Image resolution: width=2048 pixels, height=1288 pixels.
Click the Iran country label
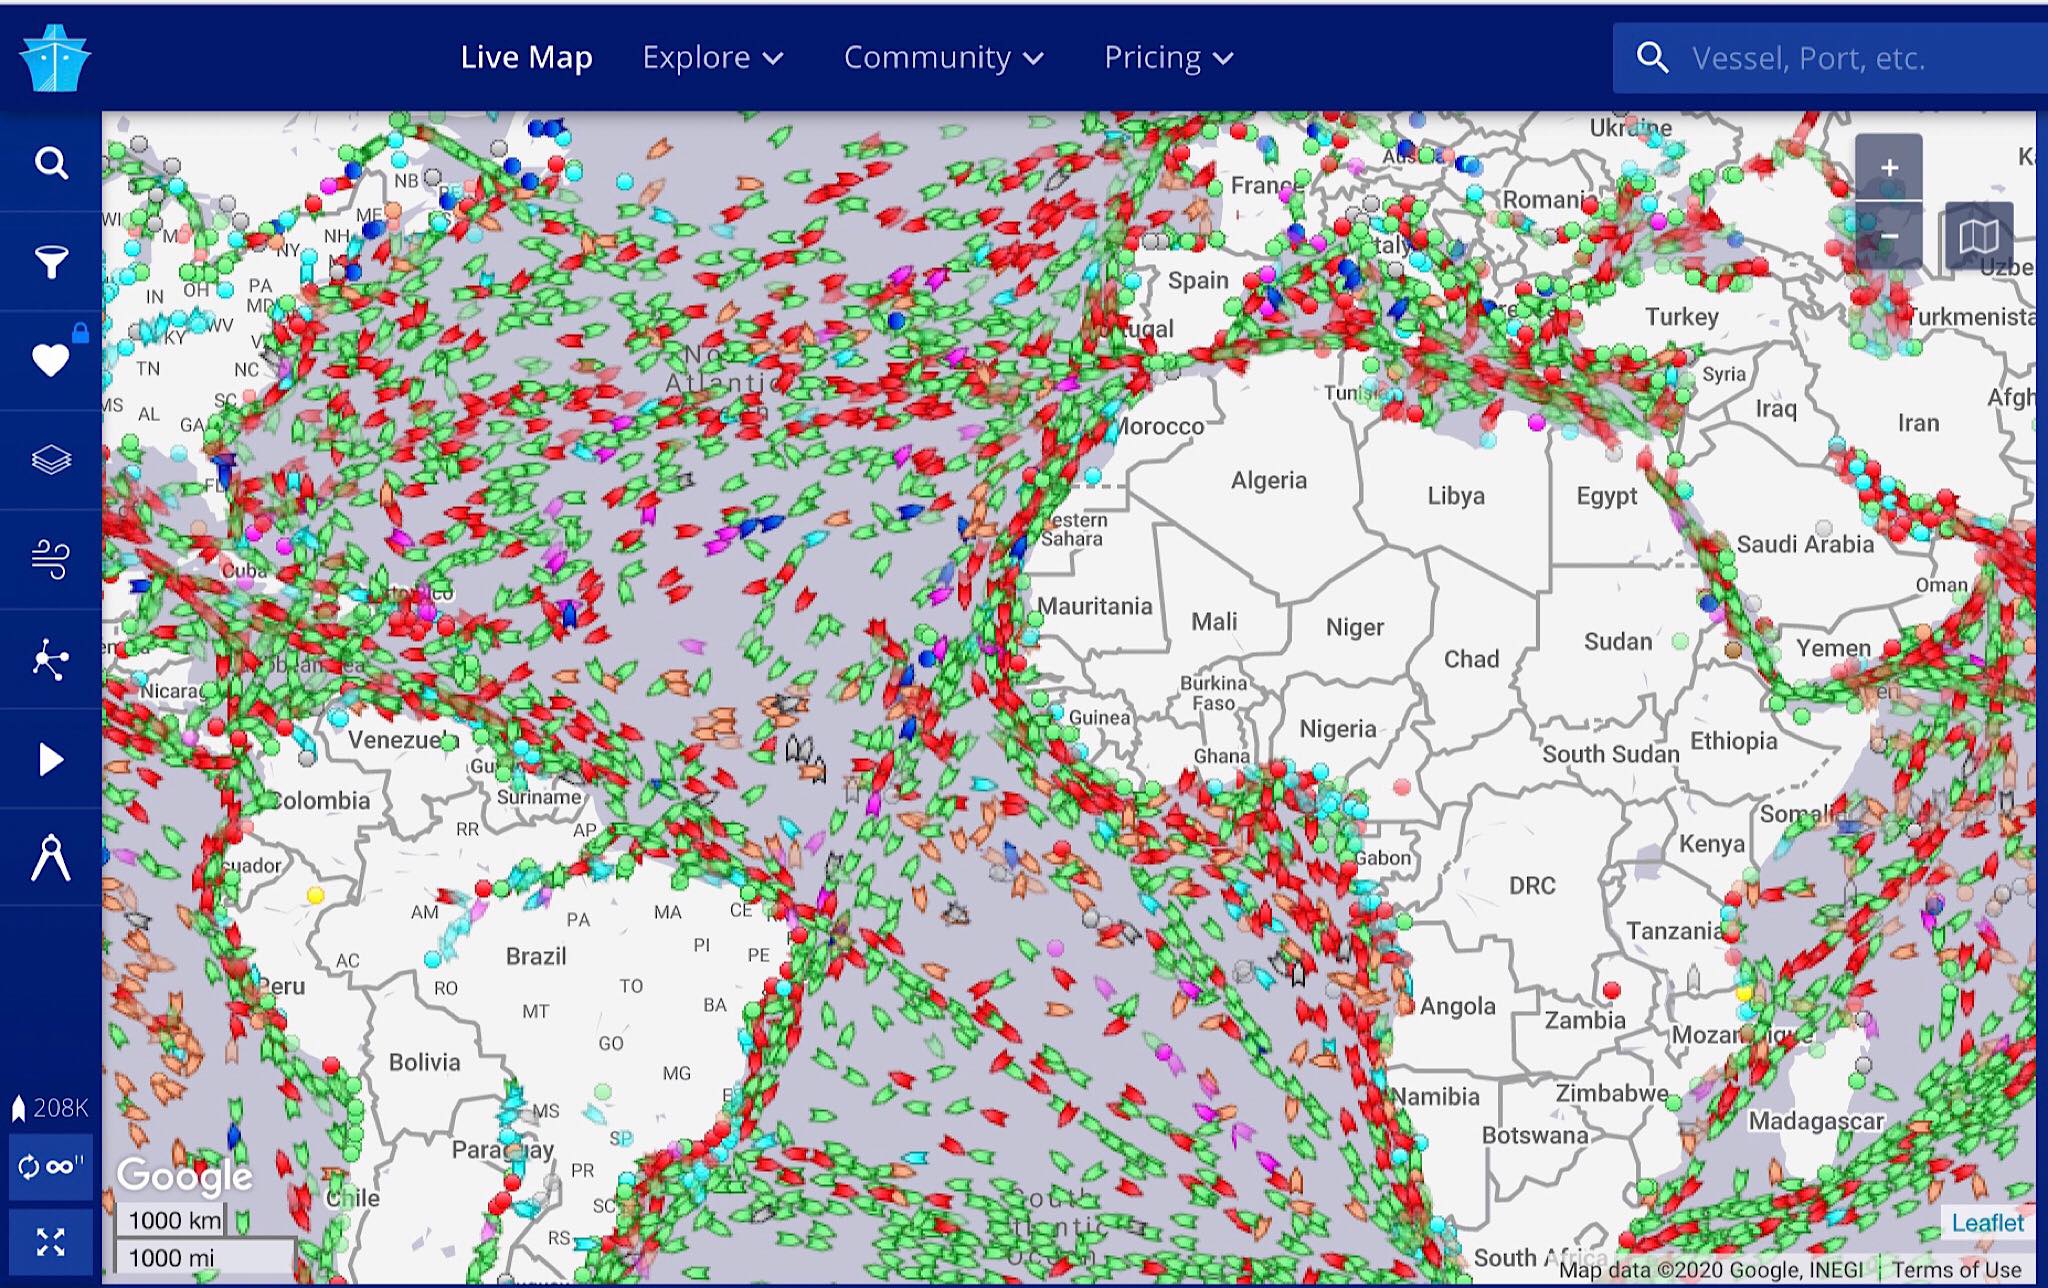pos(1918,423)
